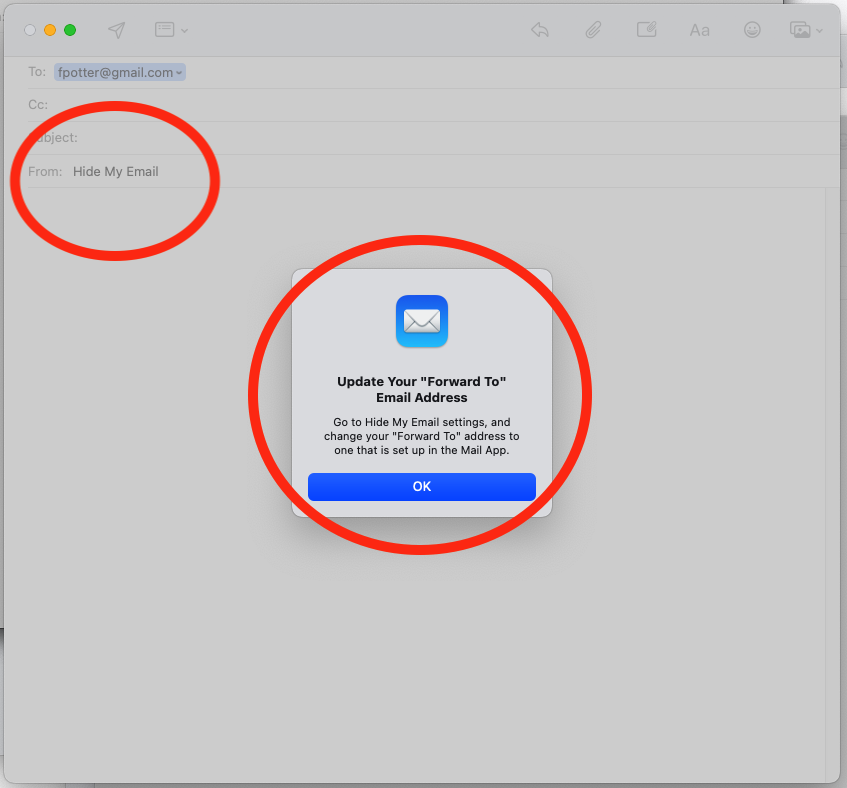Send the message with paper plane icon
The image size is (847, 788).
pos(116,30)
